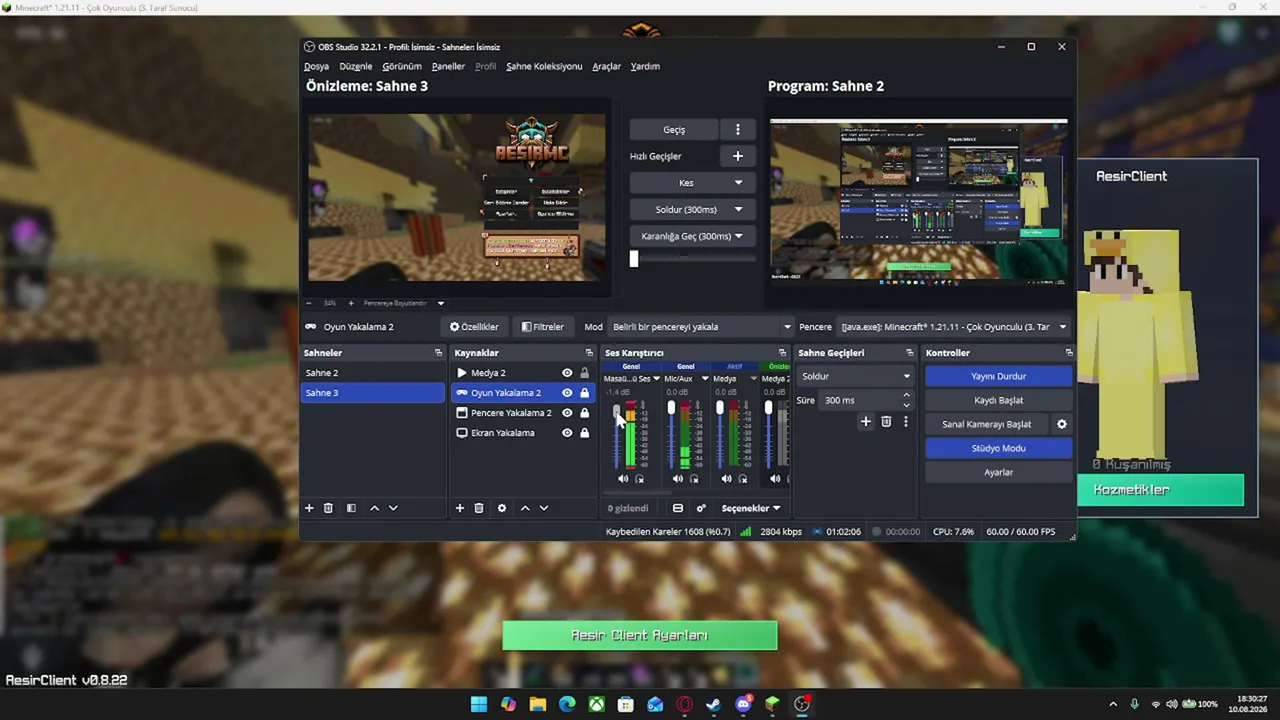This screenshot has width=1280, height=720.
Task: Expand the Mic/Aux channel menu arrow
Action: point(705,379)
